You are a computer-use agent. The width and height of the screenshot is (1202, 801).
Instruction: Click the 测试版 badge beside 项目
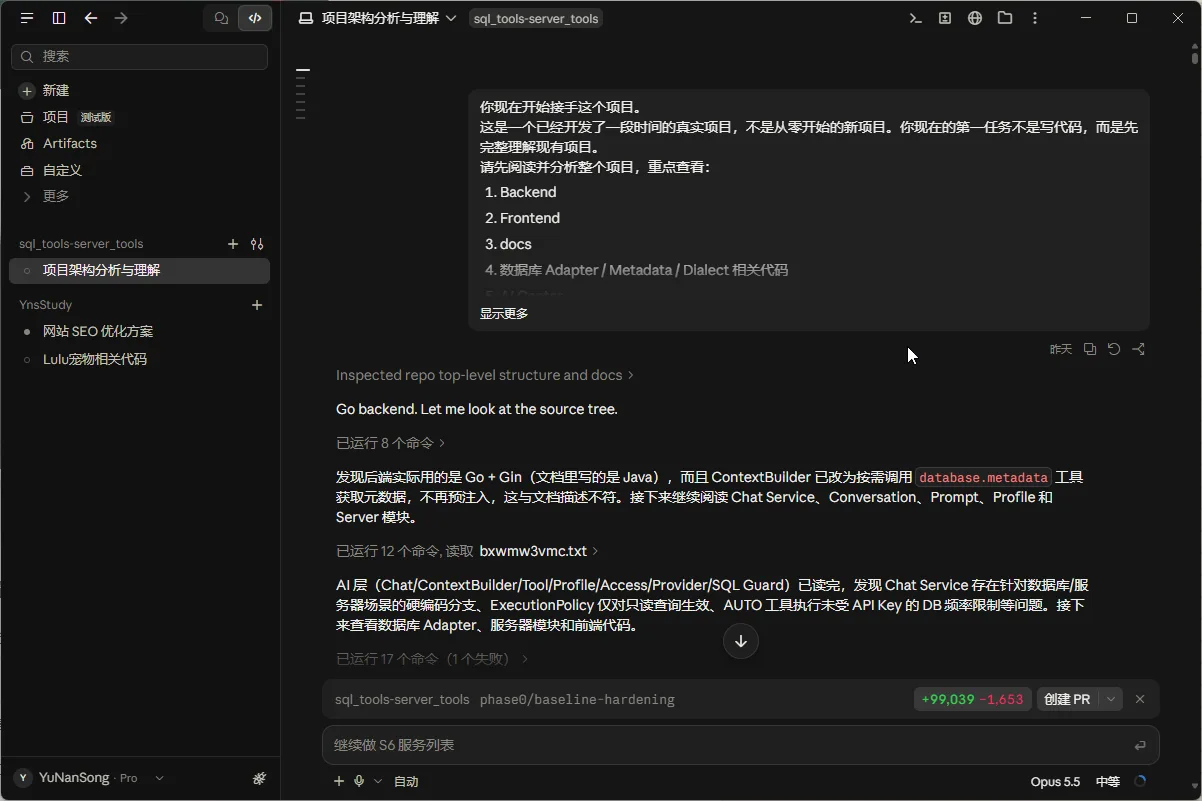point(96,117)
